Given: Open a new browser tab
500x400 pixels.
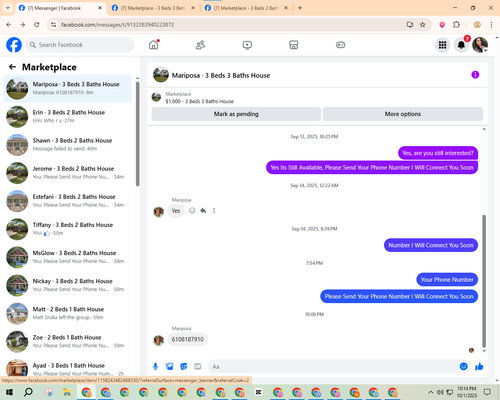Looking at the screenshot, I should pos(300,8).
